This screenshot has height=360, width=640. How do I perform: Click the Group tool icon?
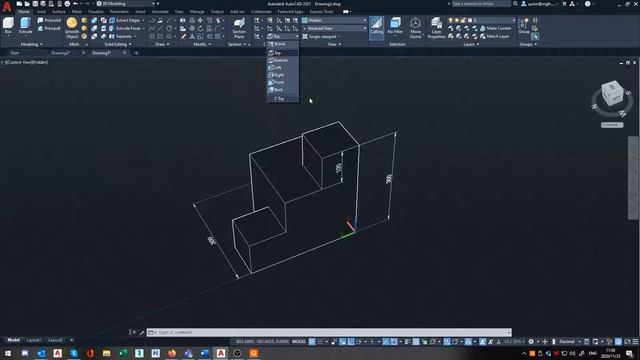pyautogui.click(x=524, y=26)
